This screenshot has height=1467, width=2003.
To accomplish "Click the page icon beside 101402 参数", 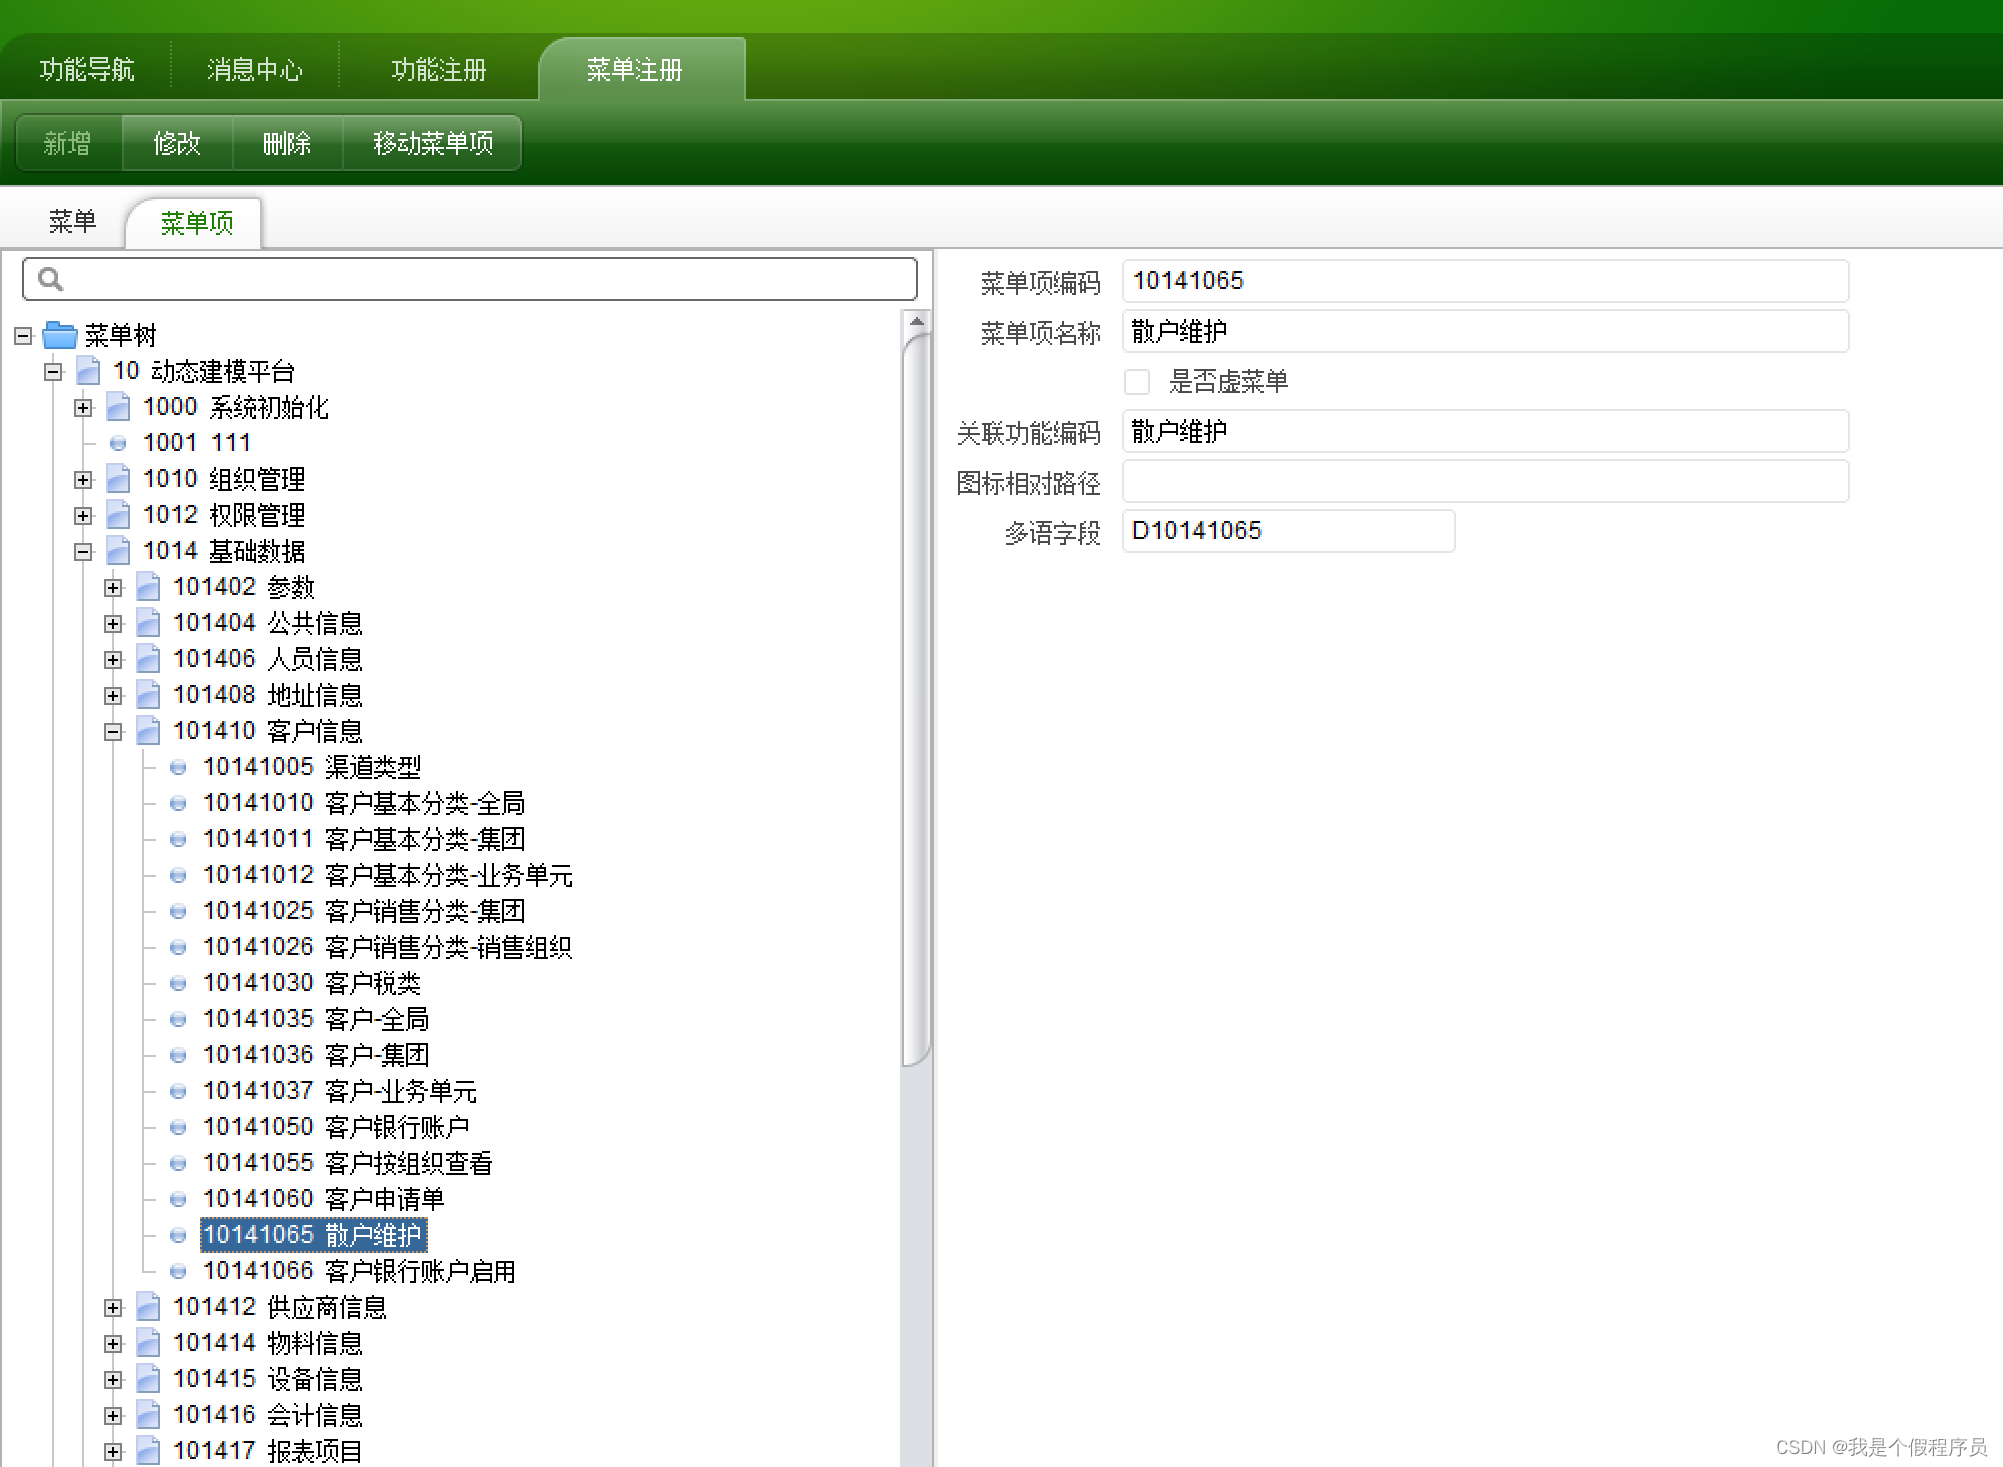I will pyautogui.click(x=148, y=587).
